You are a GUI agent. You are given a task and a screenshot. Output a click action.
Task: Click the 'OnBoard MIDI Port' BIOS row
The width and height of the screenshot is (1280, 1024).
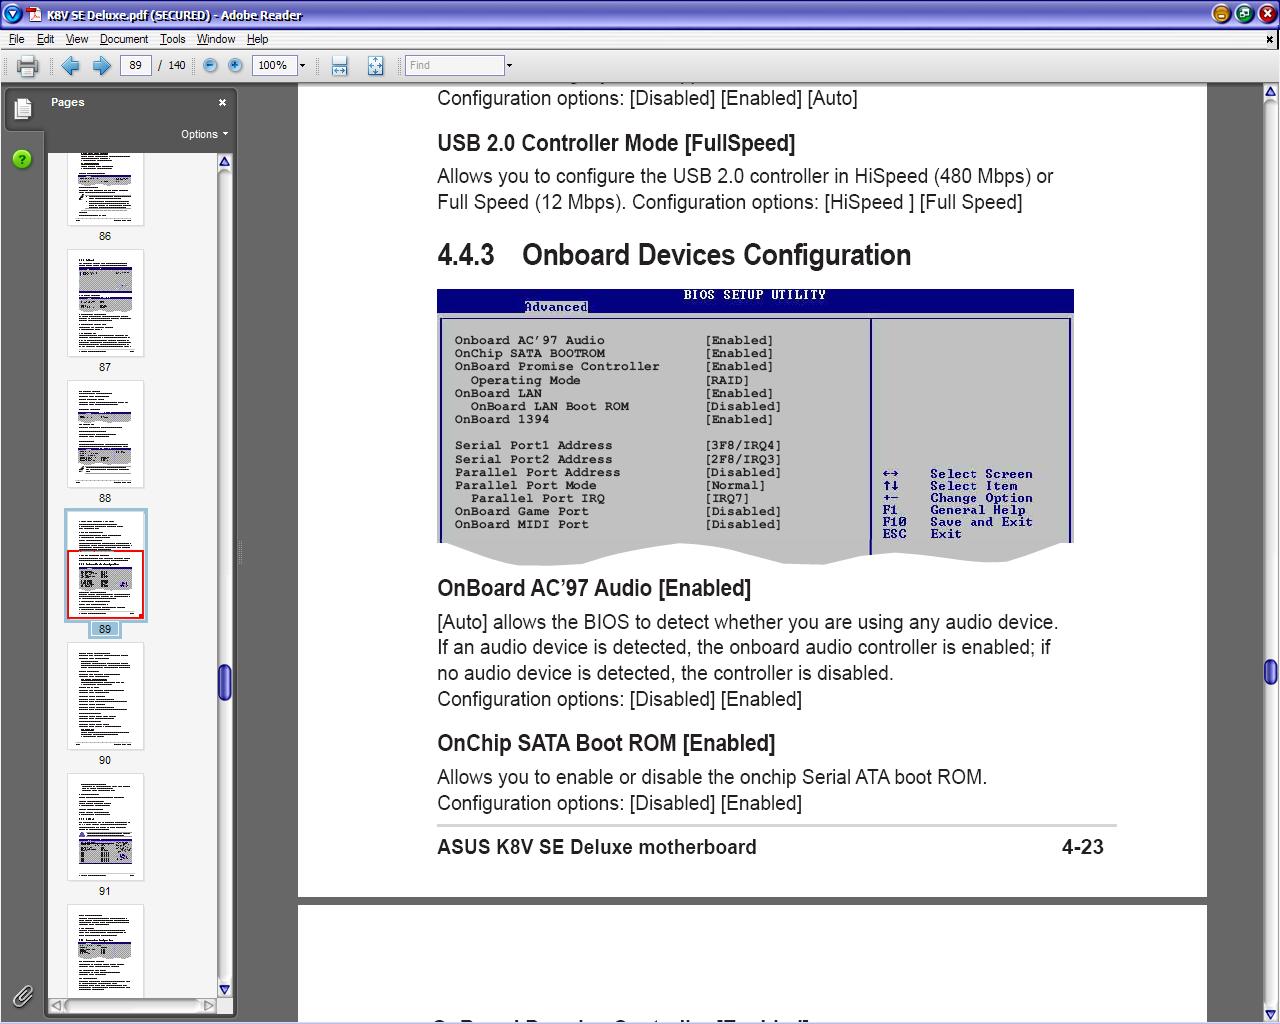618,524
